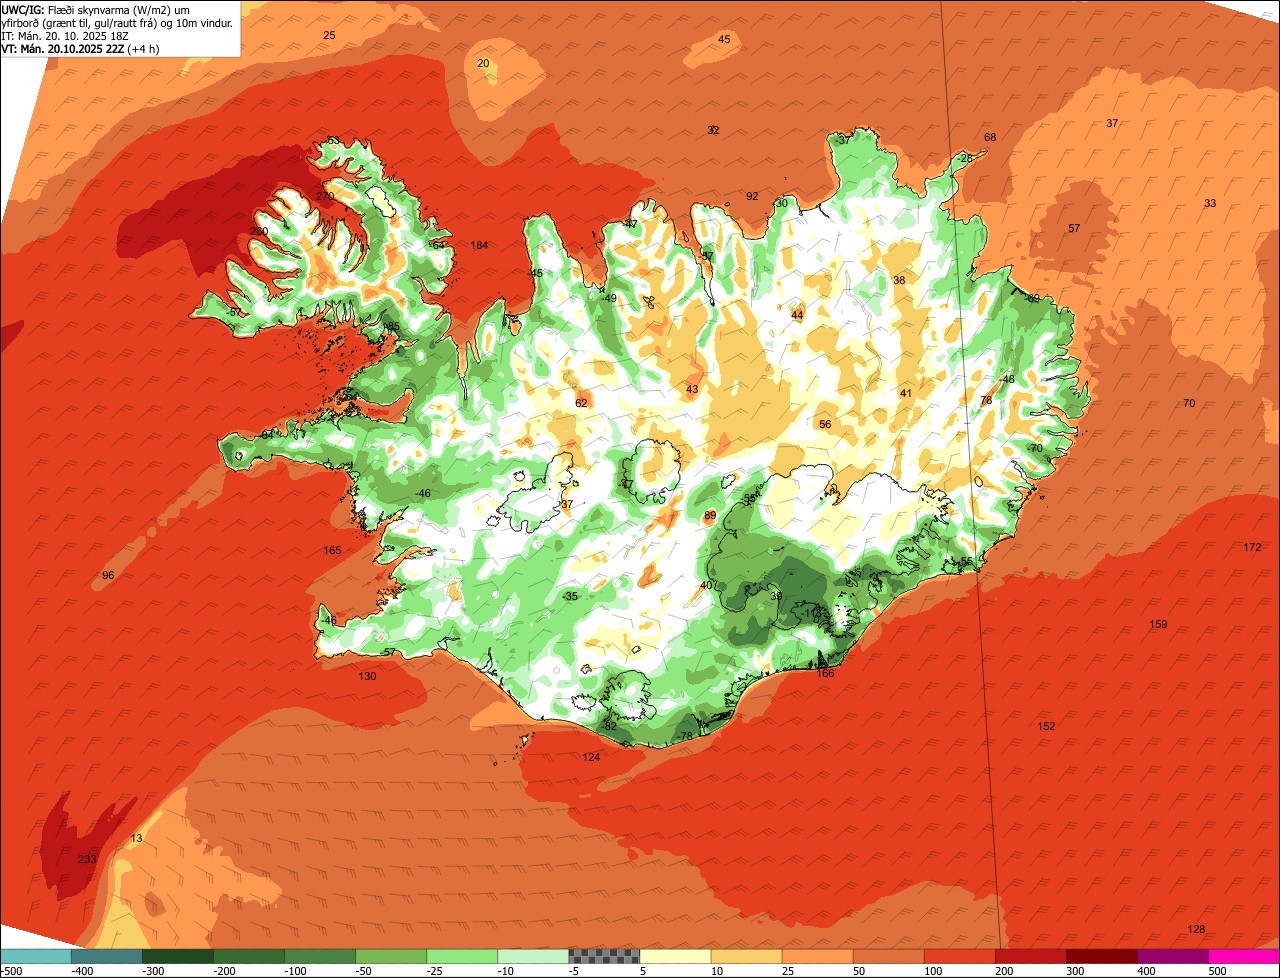Click the light green -25 to -10 legend swatch

[x=463, y=956]
